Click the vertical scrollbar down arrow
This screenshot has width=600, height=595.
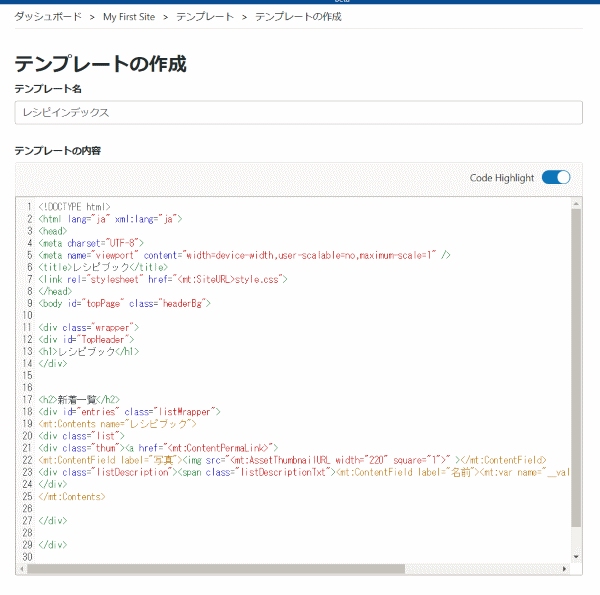[x=576, y=557]
